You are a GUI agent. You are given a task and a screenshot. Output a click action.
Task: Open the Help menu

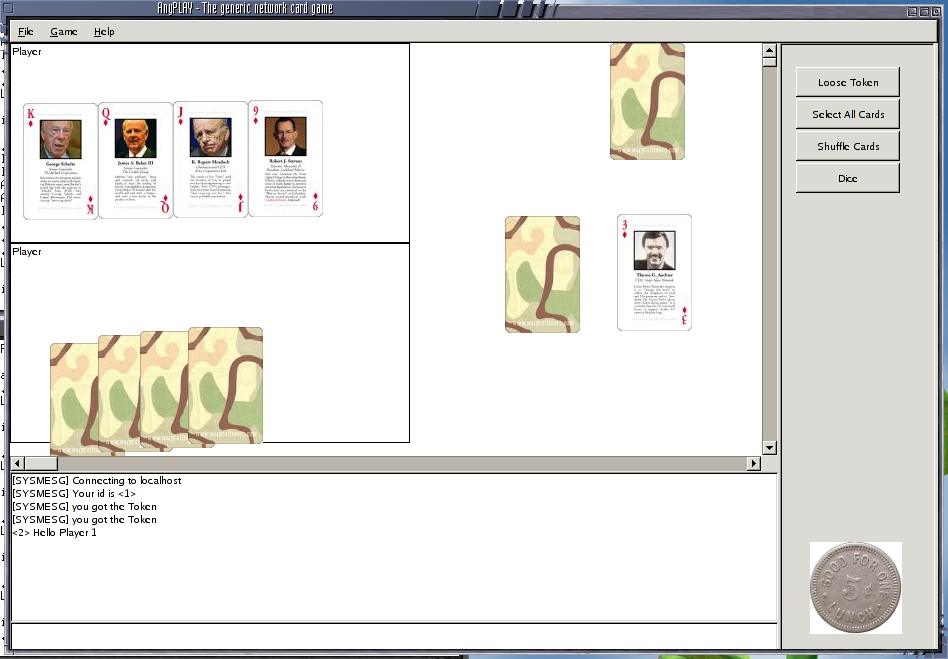click(104, 31)
